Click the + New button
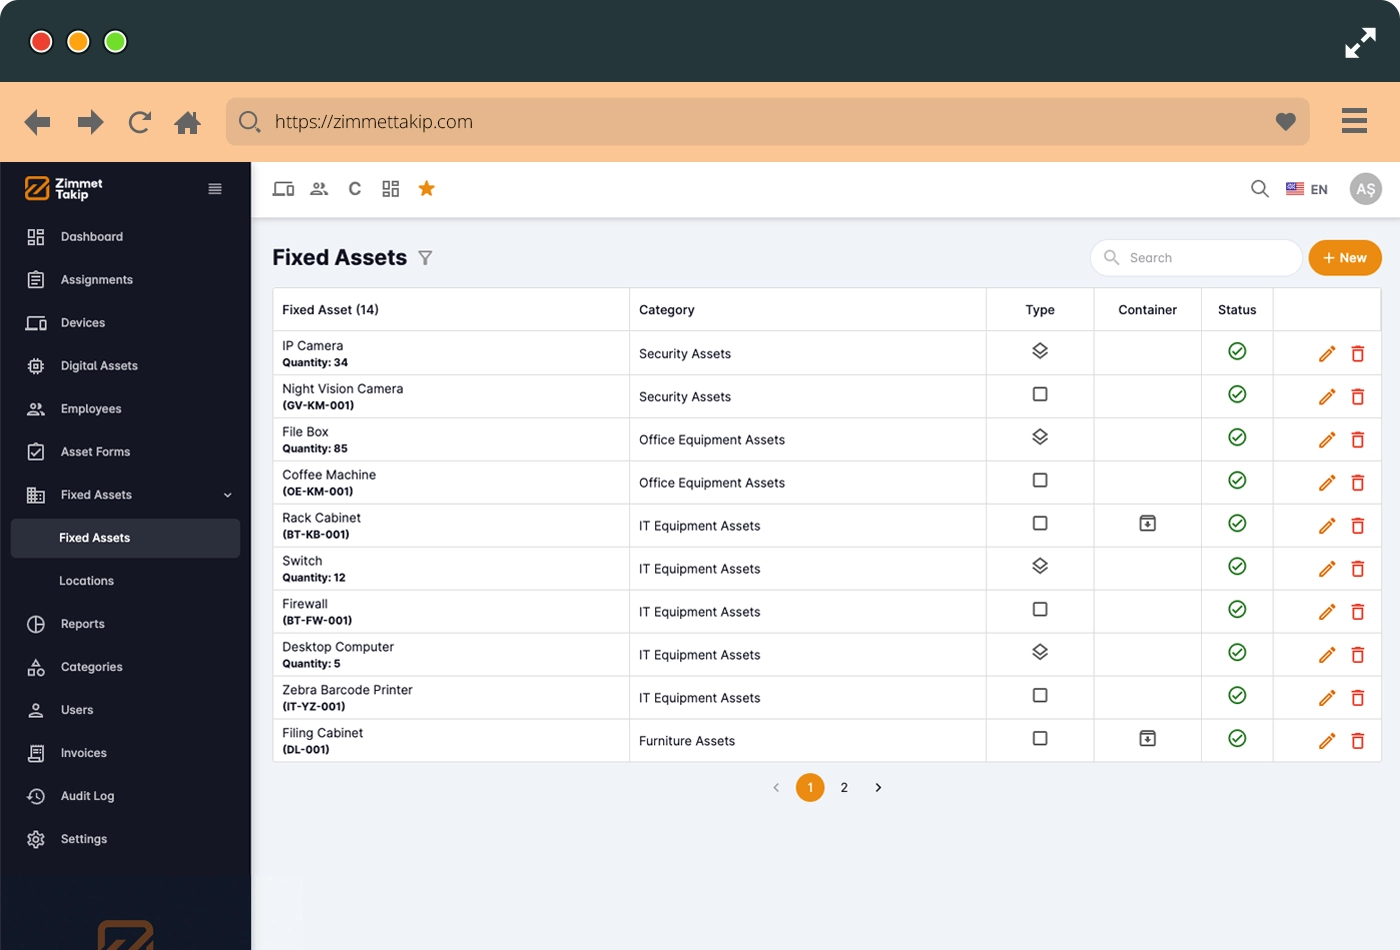This screenshot has width=1400, height=950. coord(1345,258)
